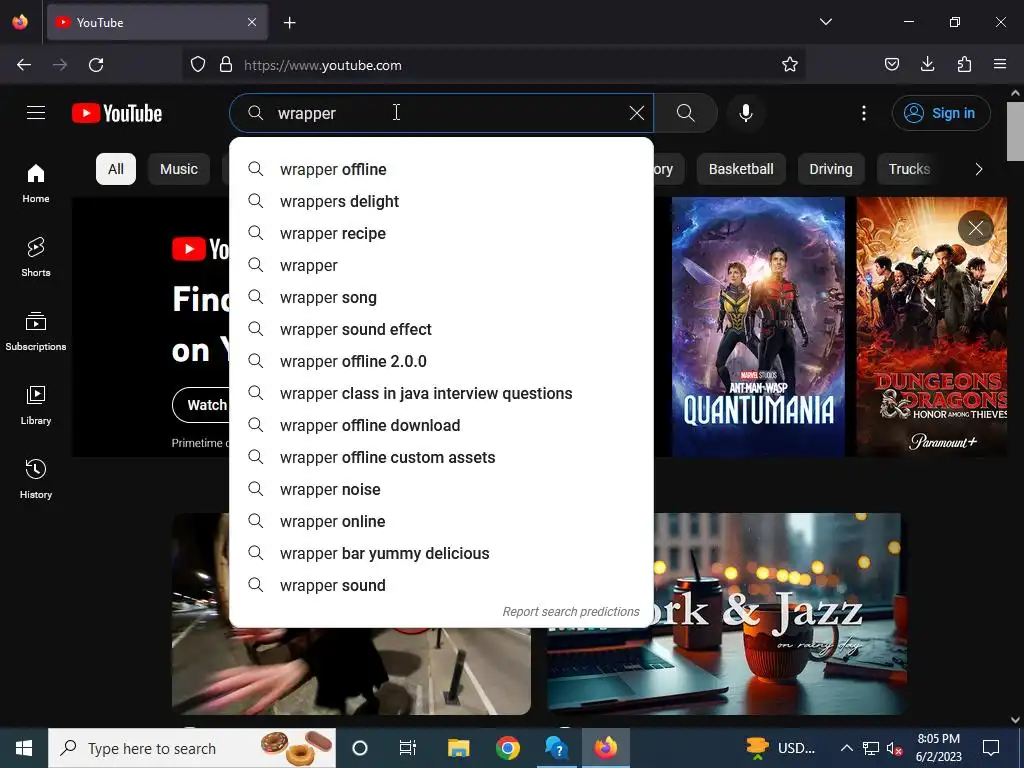Click the muted volume tray icon
1024x768 pixels.
point(894,748)
